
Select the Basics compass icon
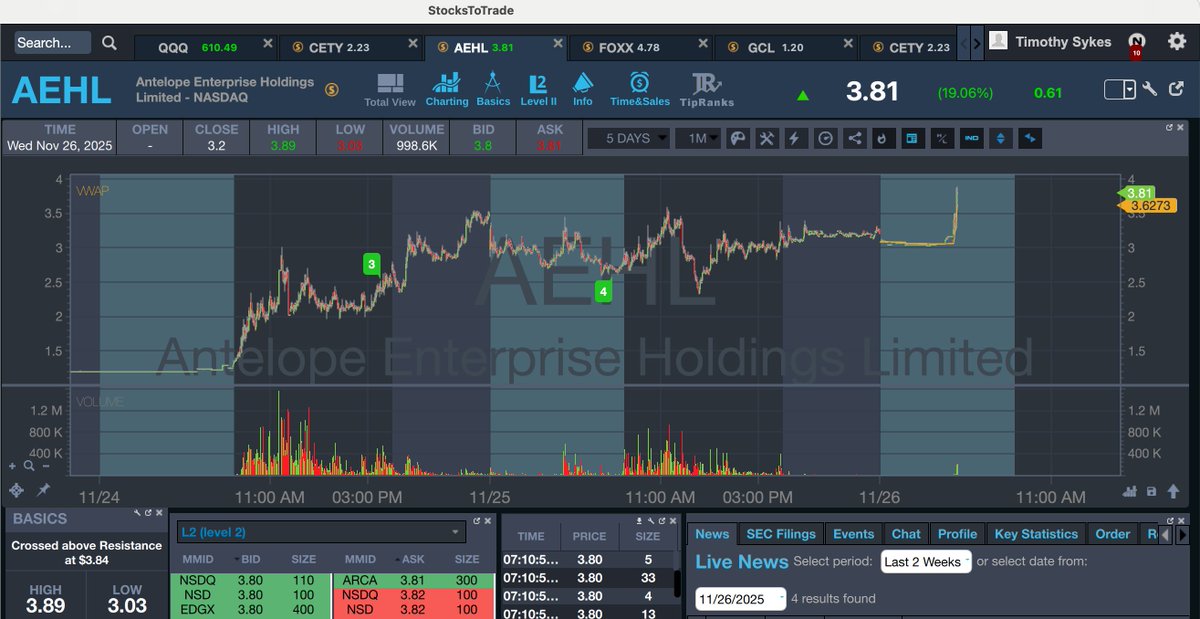click(x=494, y=88)
